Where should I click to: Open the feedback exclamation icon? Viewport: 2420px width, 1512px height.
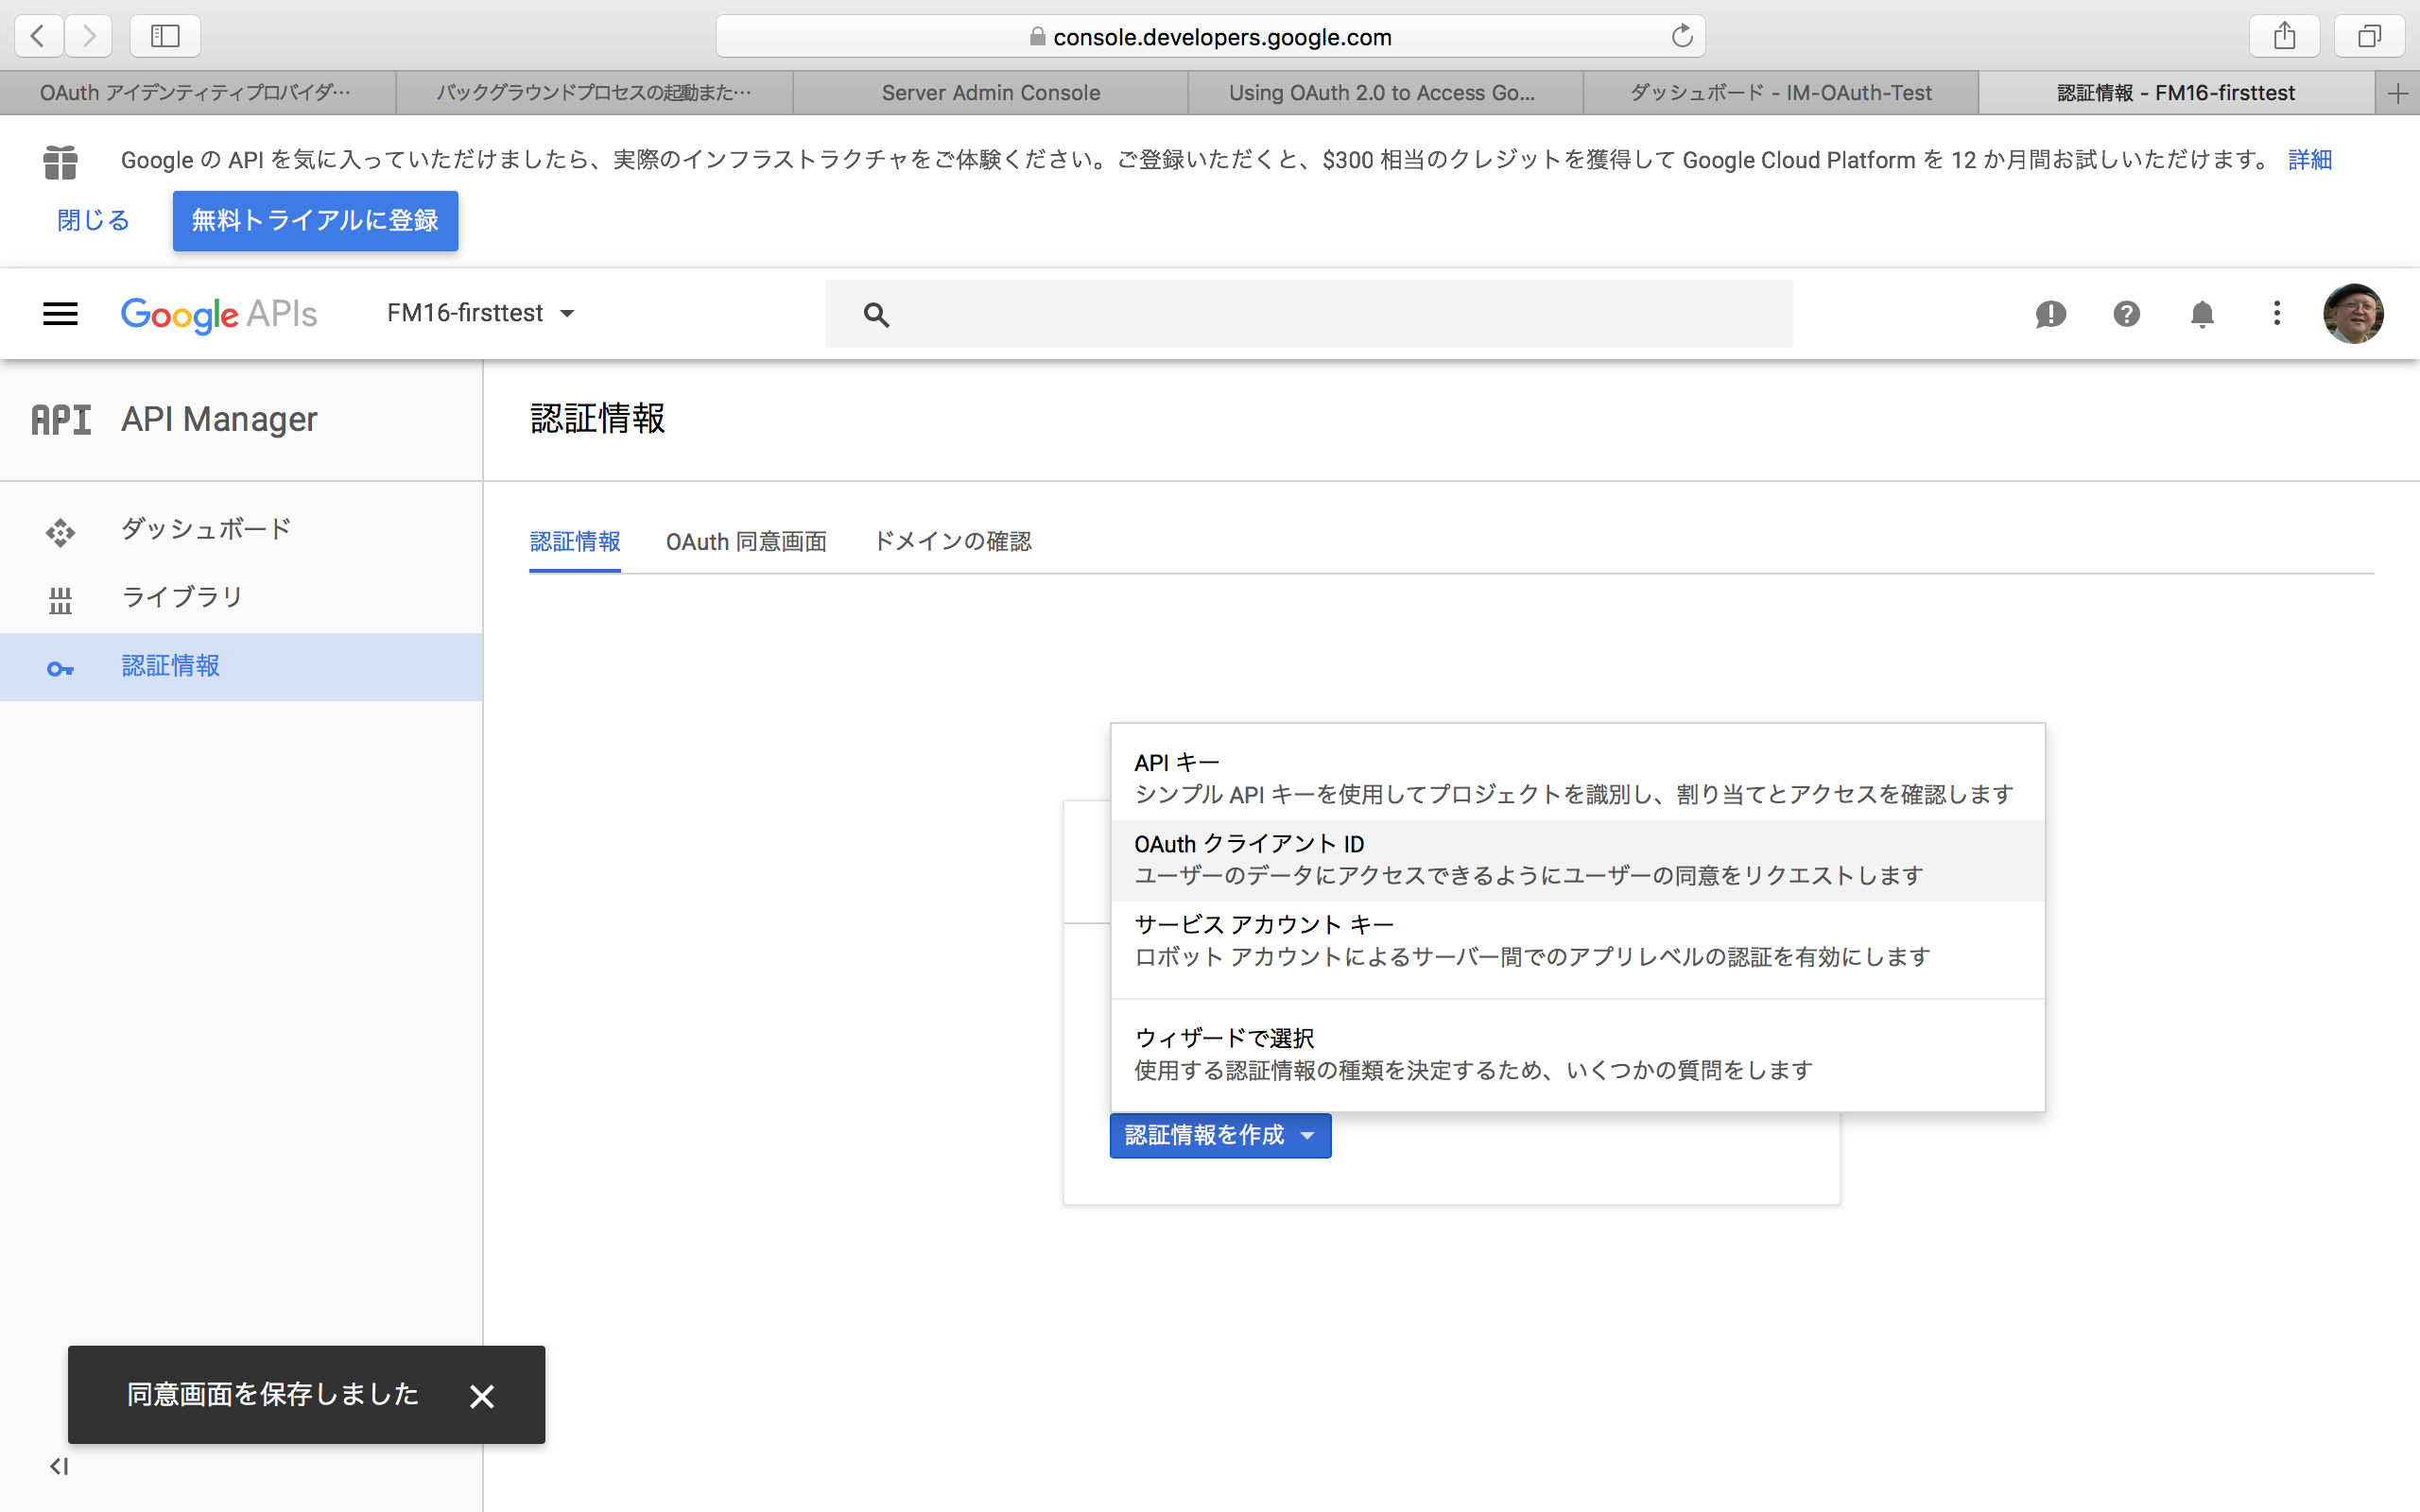(2050, 314)
